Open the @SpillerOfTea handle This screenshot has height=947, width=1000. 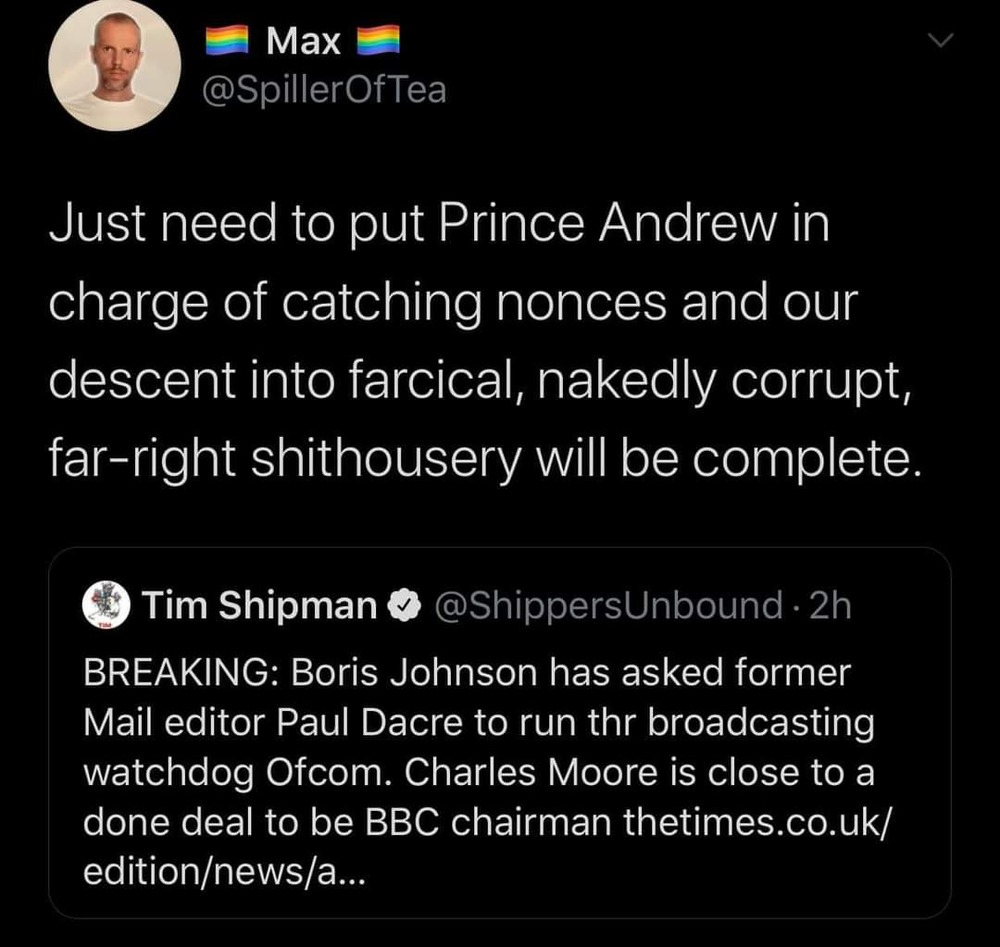tap(325, 90)
